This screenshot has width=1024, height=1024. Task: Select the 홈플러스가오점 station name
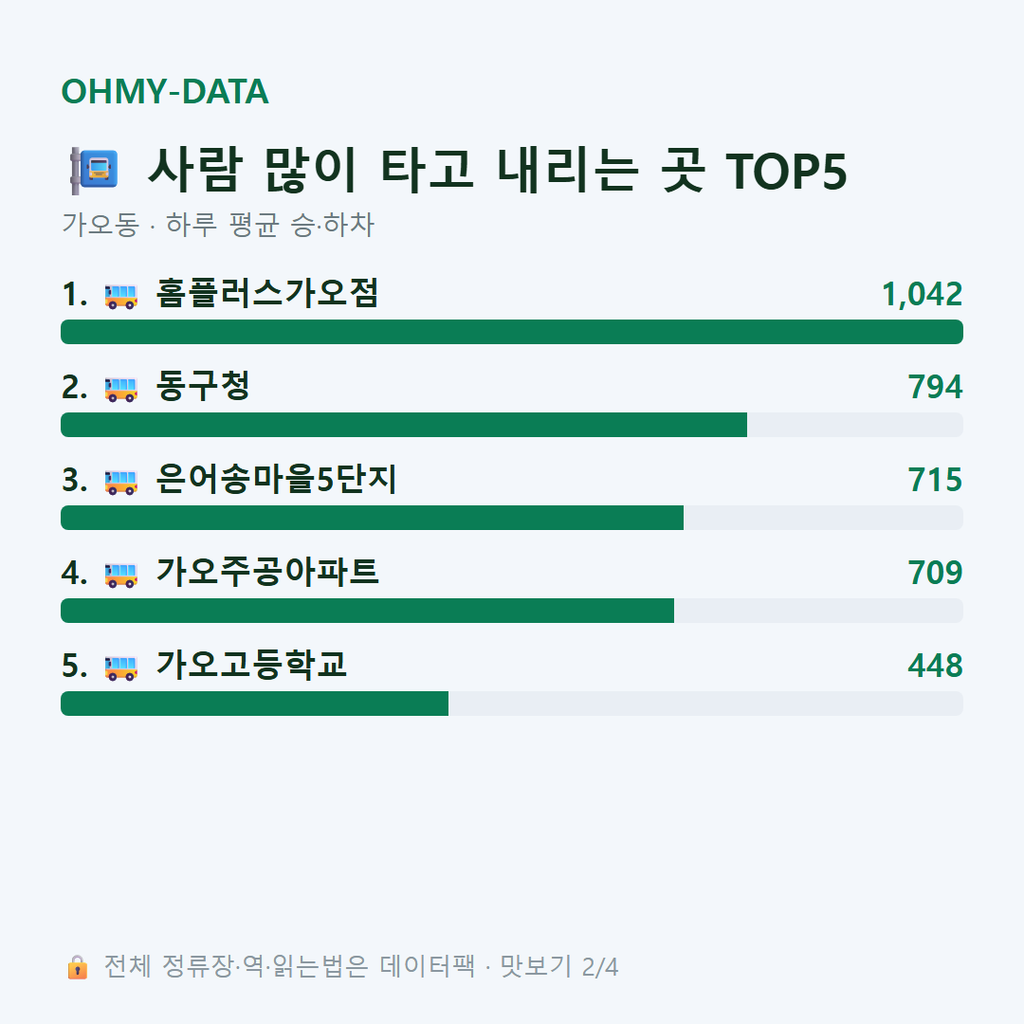coord(266,293)
